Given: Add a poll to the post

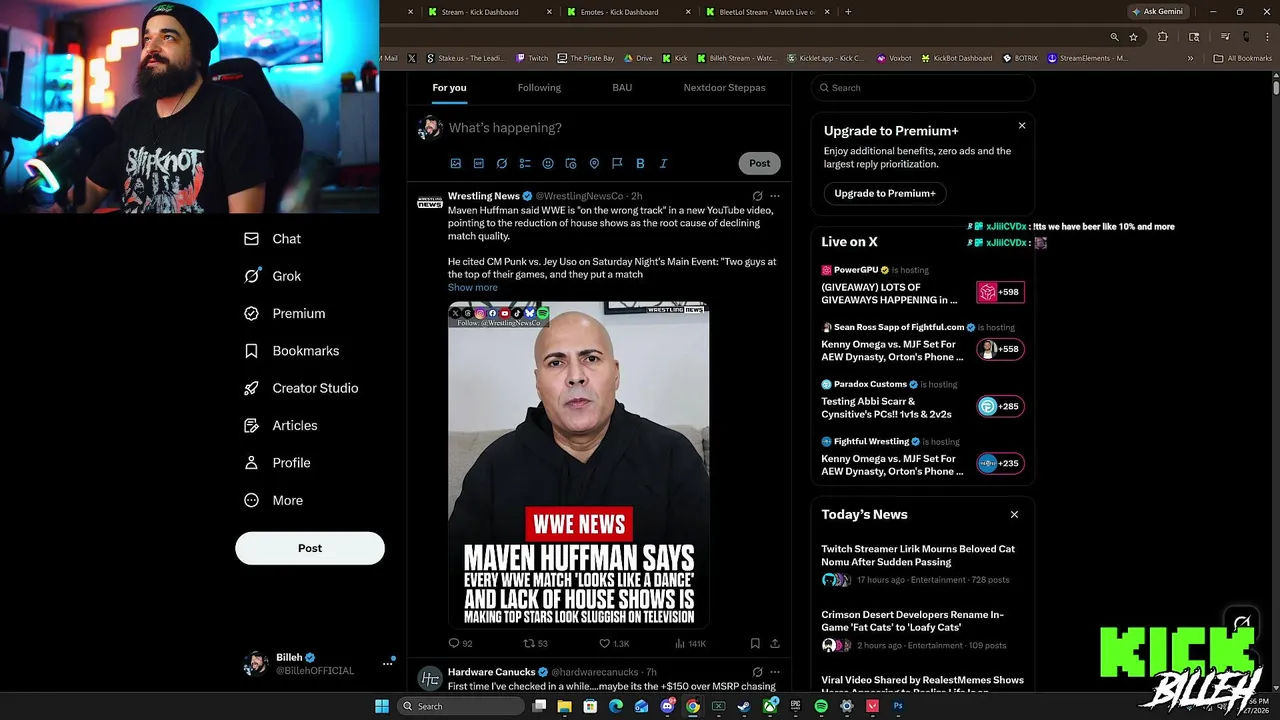Looking at the screenshot, I should click(x=525, y=163).
